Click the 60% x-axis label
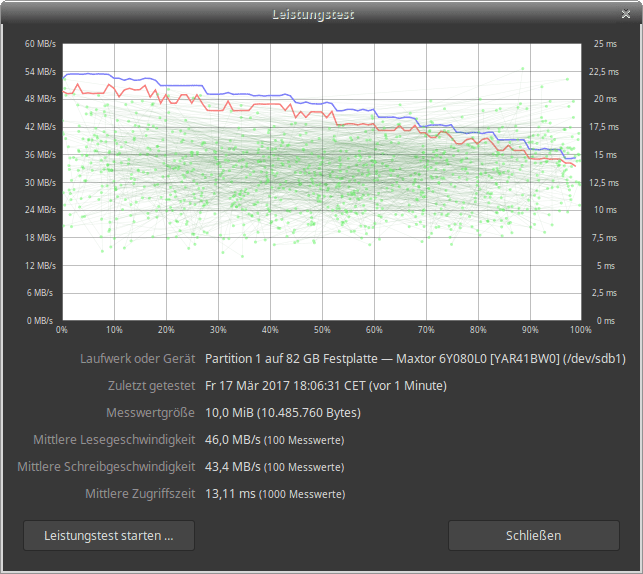 [x=374, y=330]
